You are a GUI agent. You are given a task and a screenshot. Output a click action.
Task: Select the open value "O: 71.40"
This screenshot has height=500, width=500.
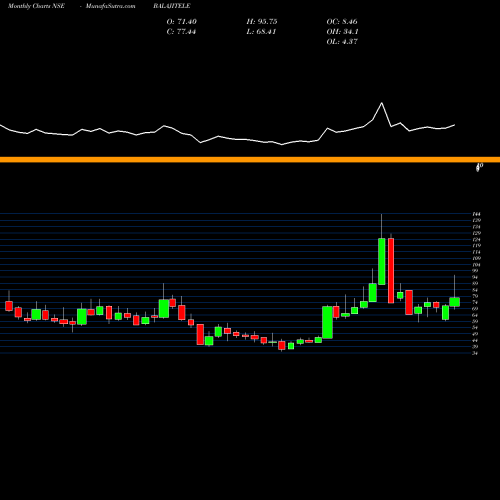(x=182, y=22)
